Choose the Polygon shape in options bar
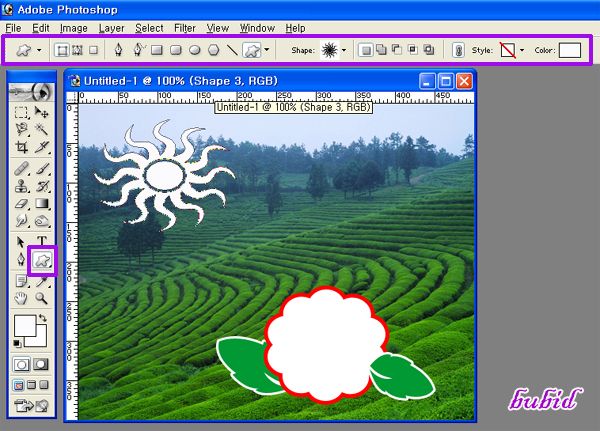The image size is (600, 431). tap(214, 50)
